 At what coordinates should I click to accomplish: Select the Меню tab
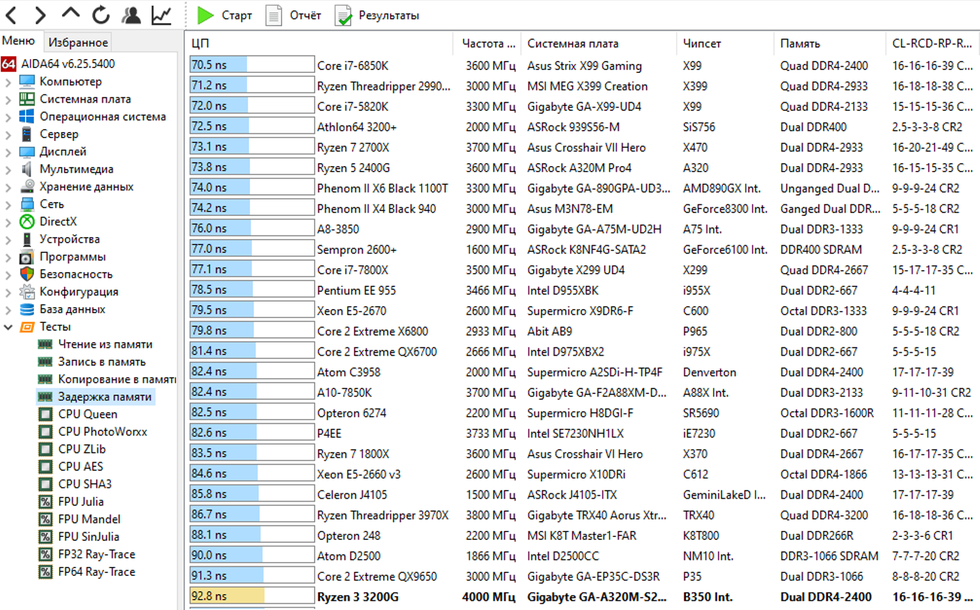click(19, 41)
